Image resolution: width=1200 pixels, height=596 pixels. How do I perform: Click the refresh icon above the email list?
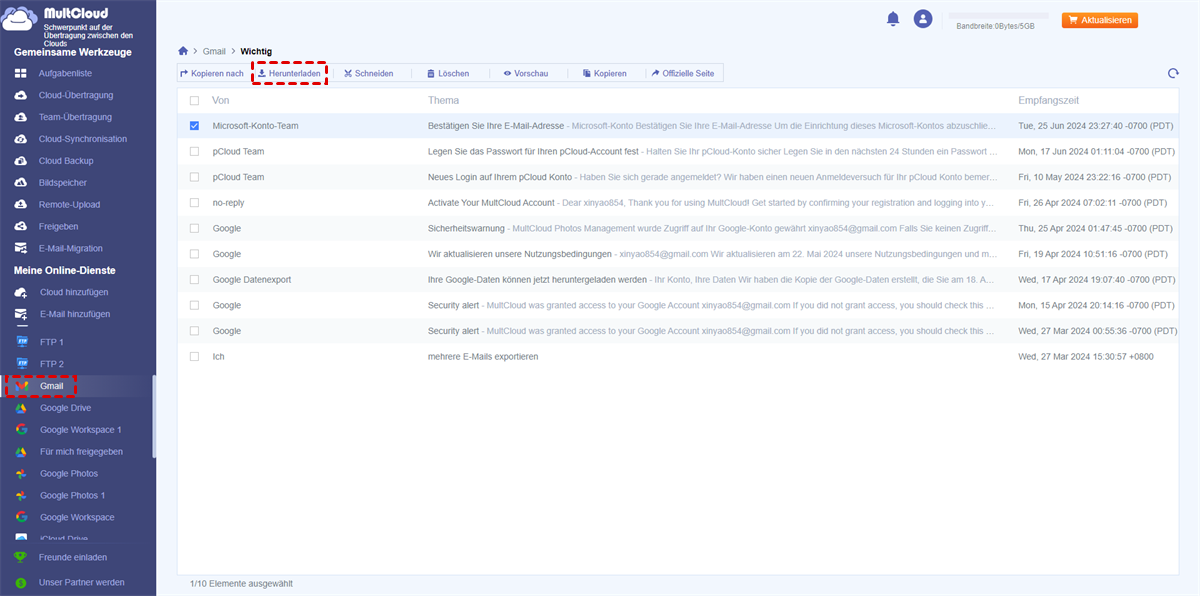(1173, 73)
